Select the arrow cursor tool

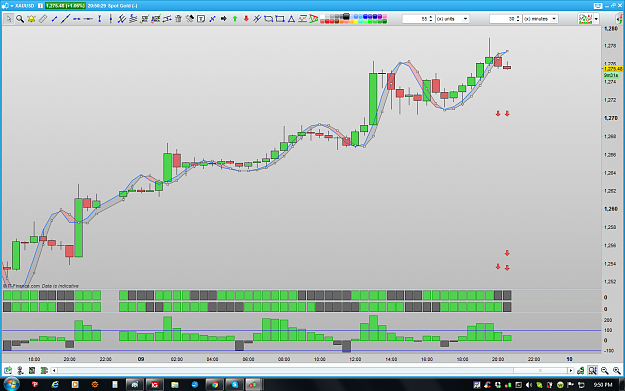point(8,19)
